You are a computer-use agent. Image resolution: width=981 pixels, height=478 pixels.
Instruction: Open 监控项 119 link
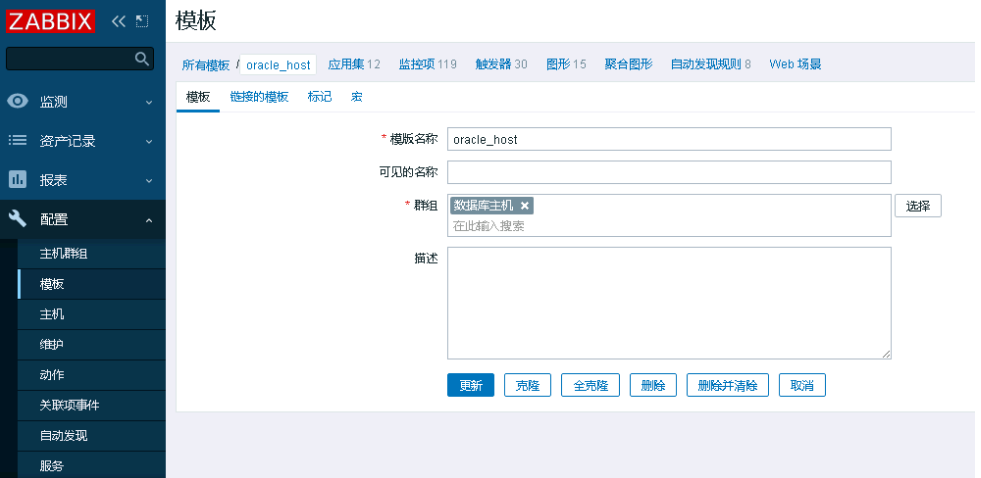(x=428, y=64)
